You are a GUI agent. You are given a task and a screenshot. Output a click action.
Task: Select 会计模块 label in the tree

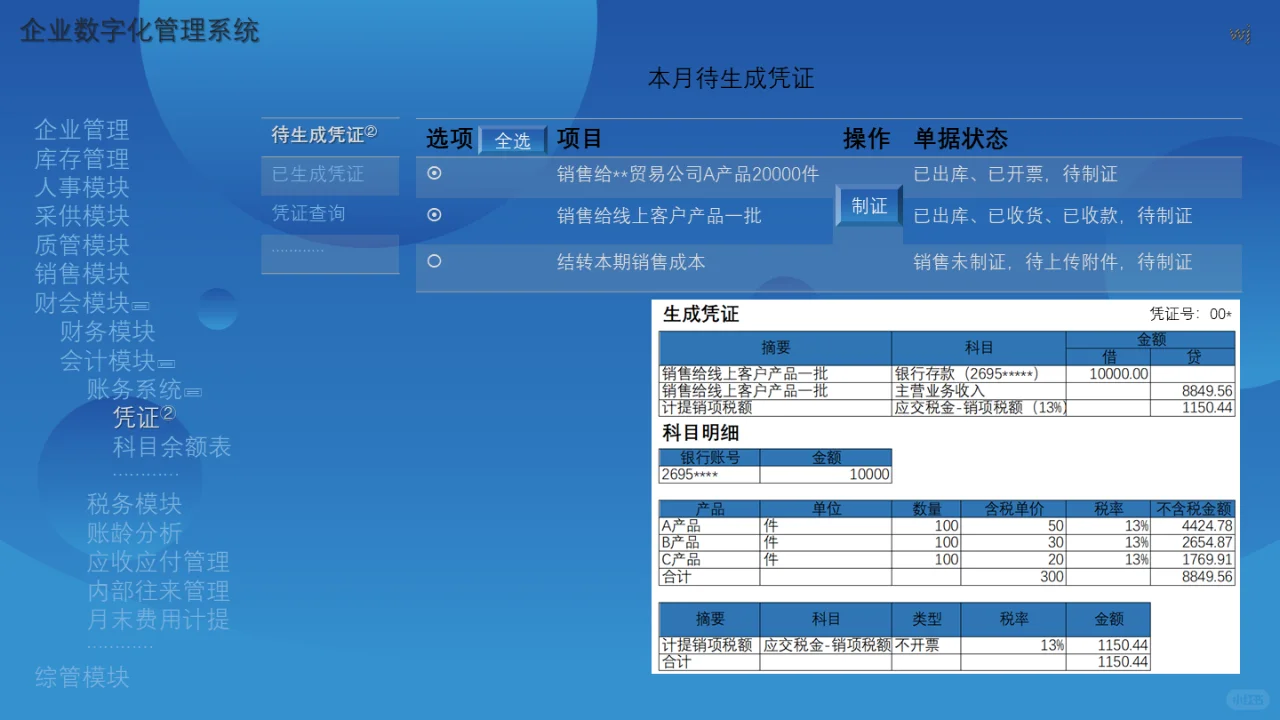tap(108, 360)
